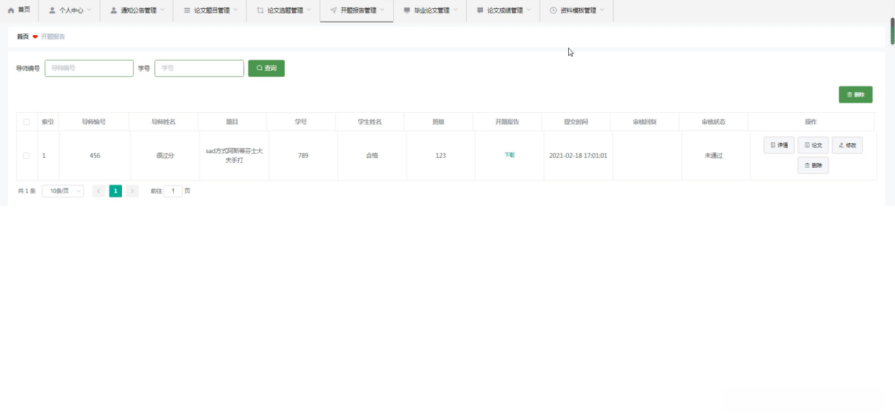Click the timestamp 2021-02-18 17:01:01
The width and height of the screenshot is (895, 420).
(578, 155)
